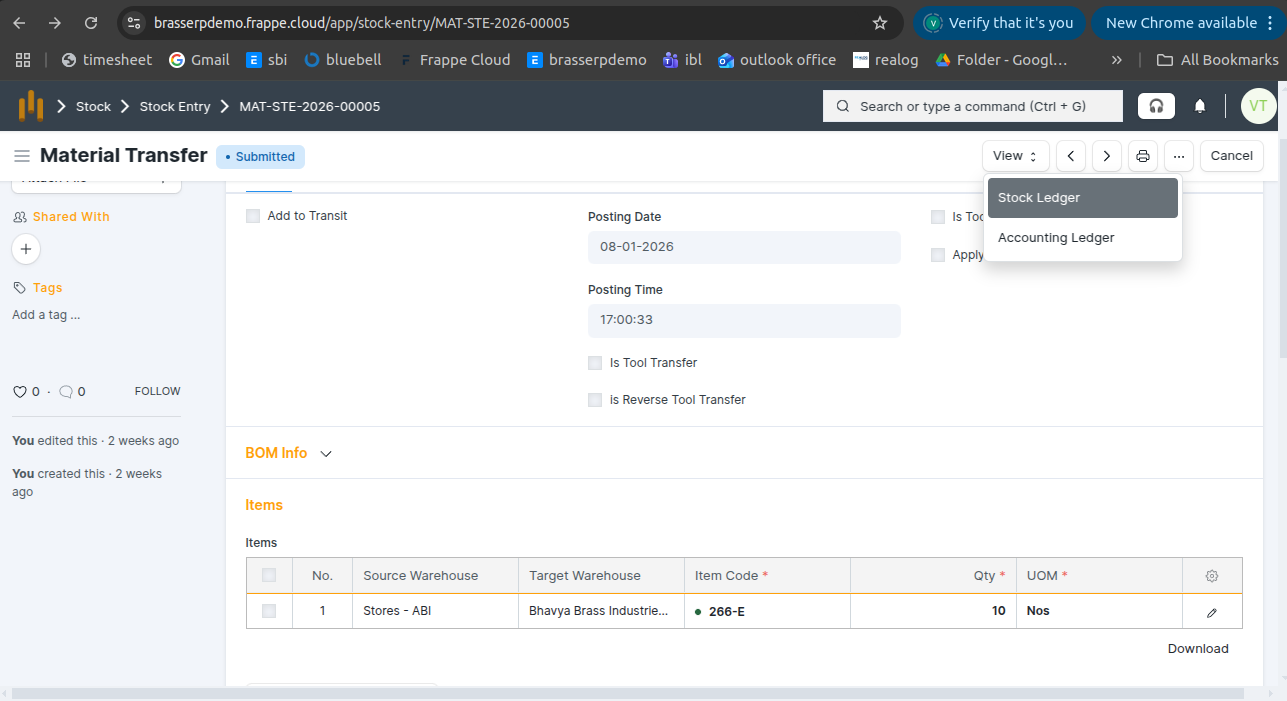Open the three-dot more options menu

pos(1179,156)
